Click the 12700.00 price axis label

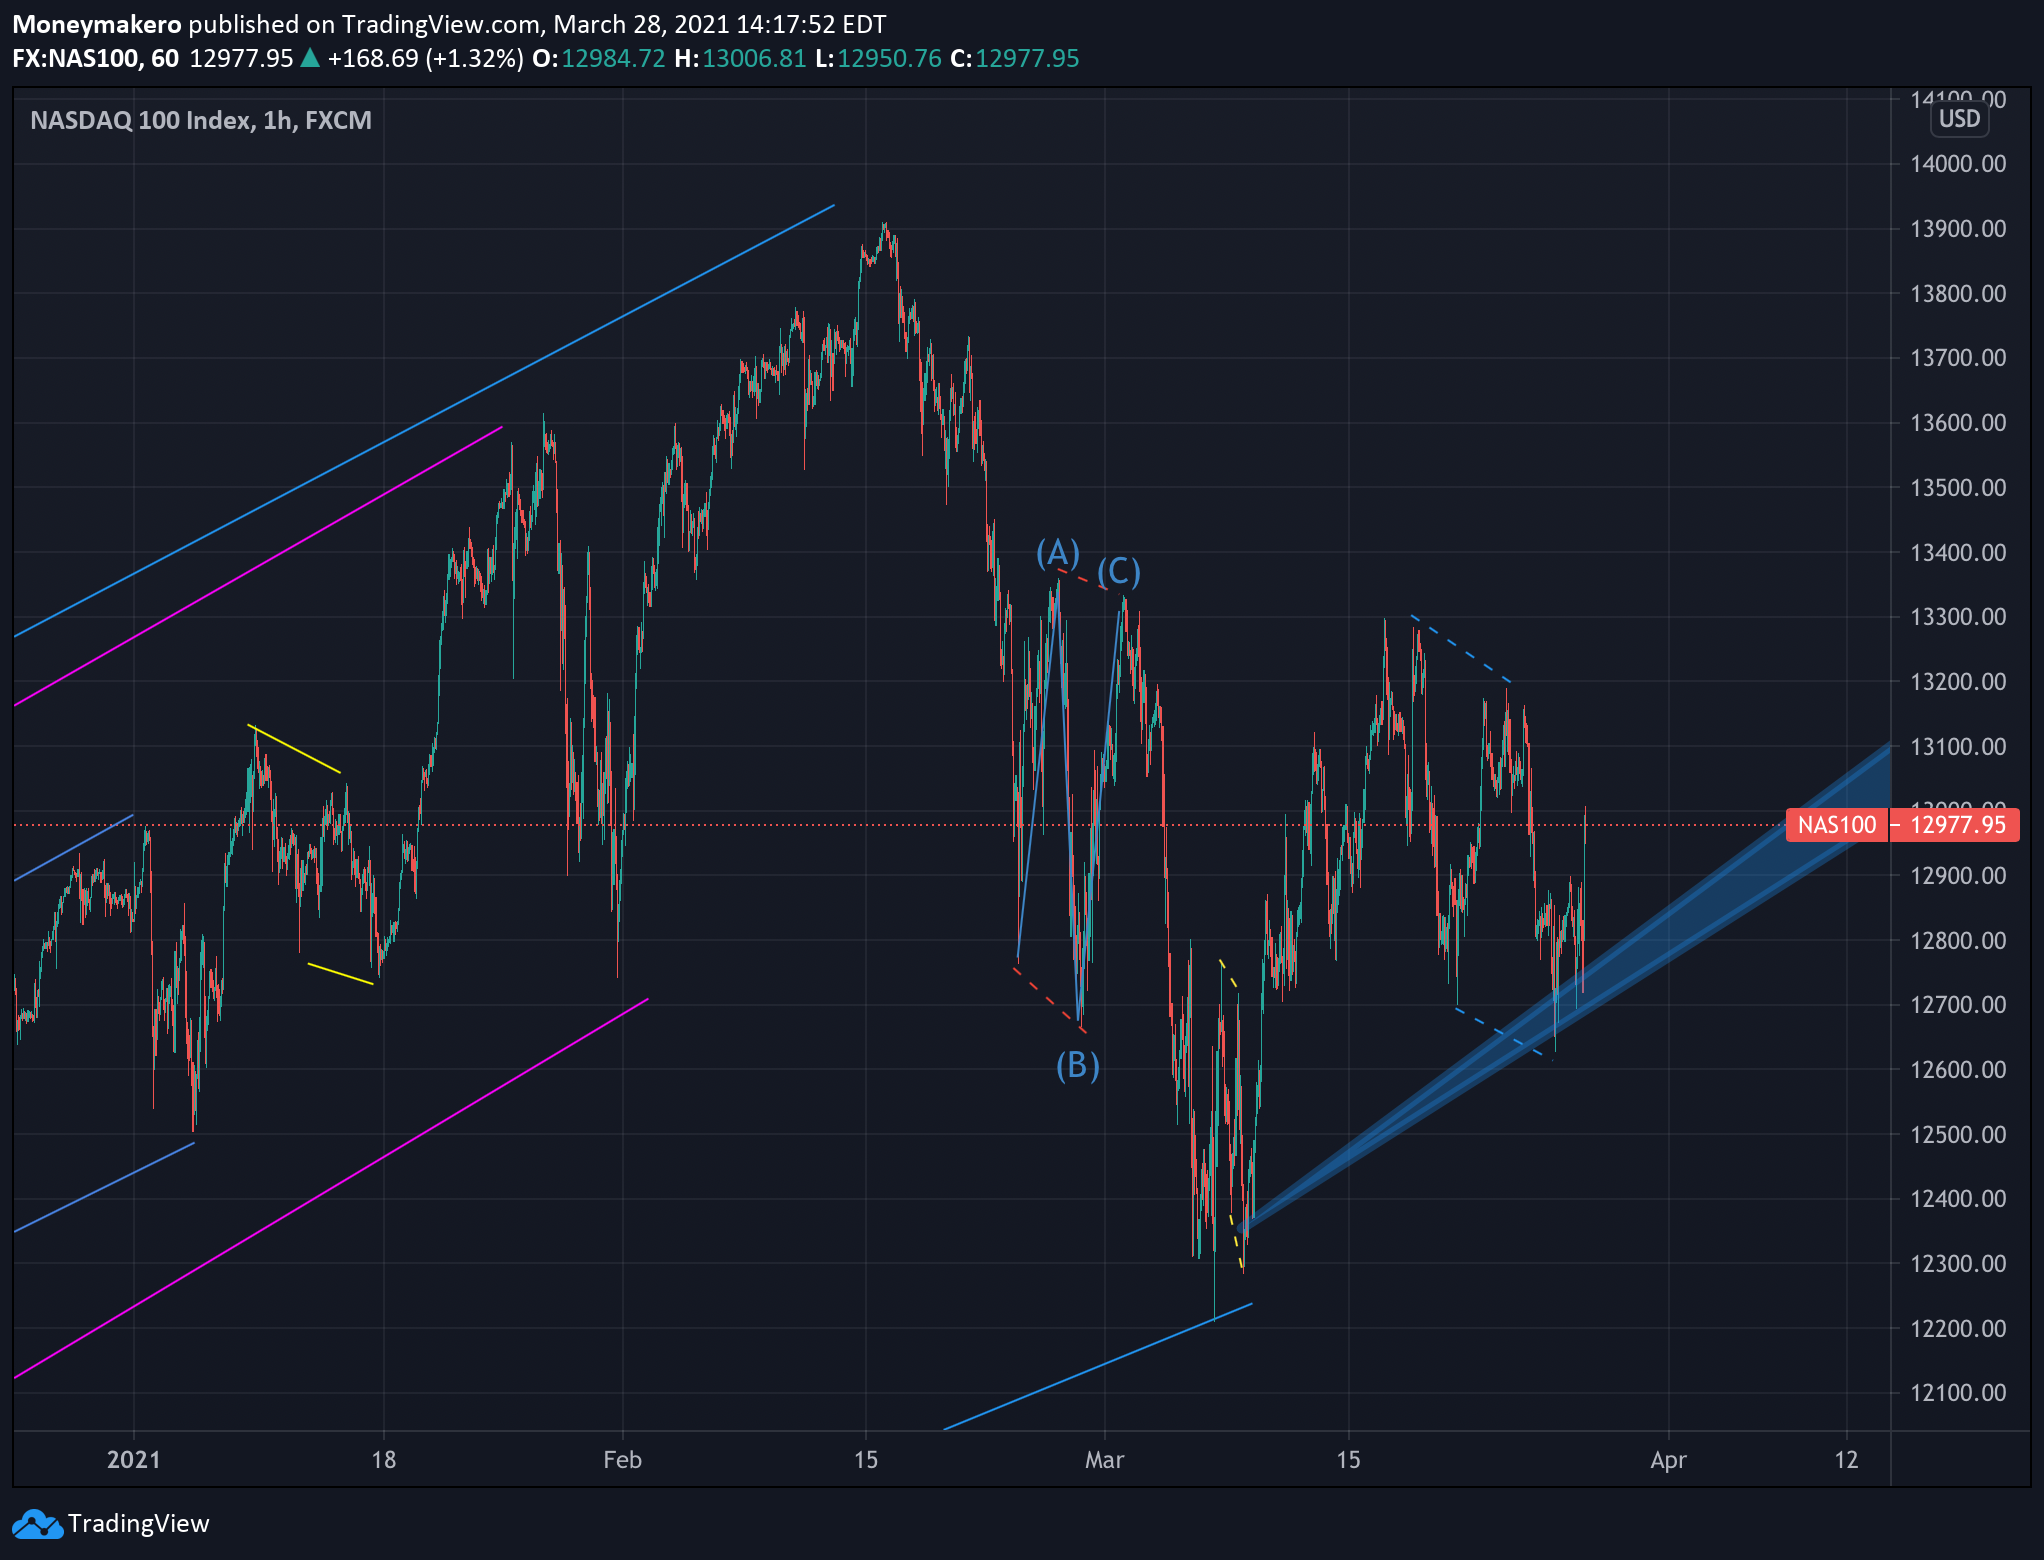pyautogui.click(x=1958, y=1005)
